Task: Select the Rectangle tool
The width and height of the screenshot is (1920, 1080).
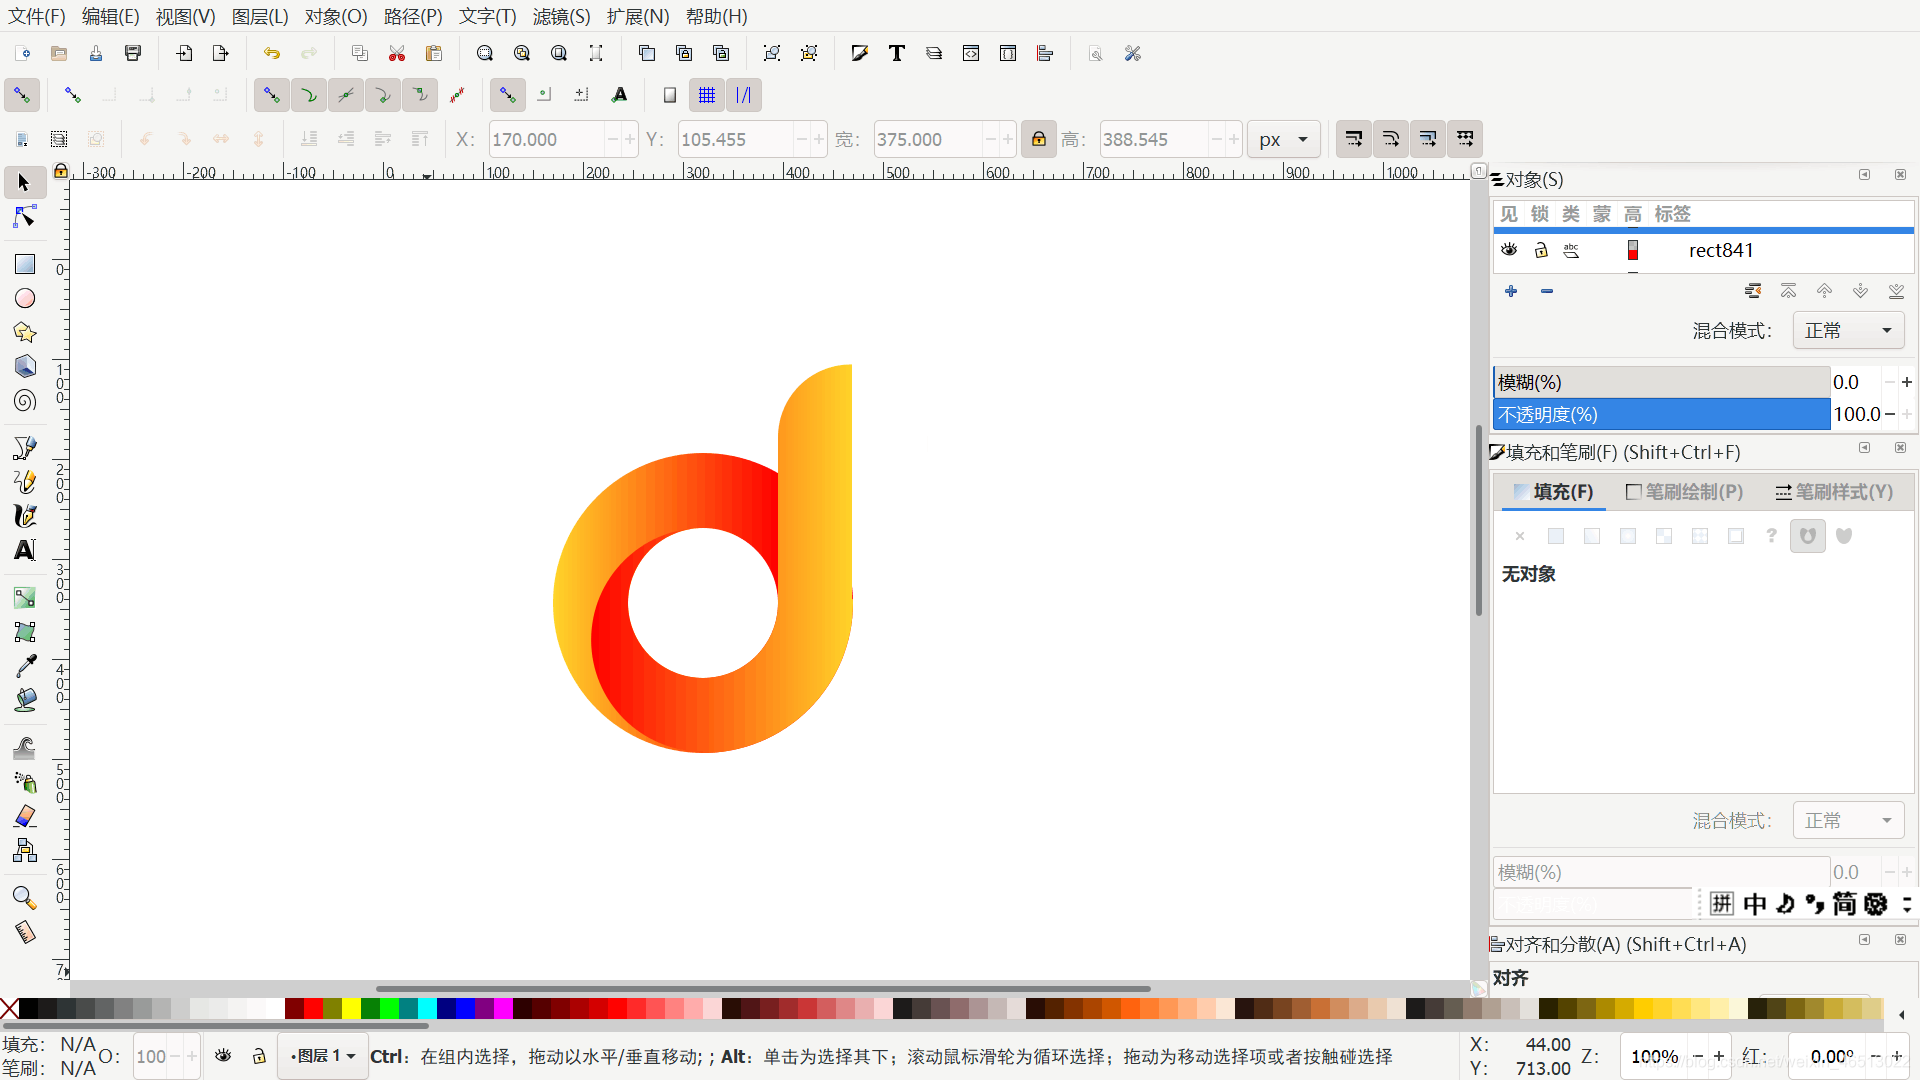Action: (25, 264)
